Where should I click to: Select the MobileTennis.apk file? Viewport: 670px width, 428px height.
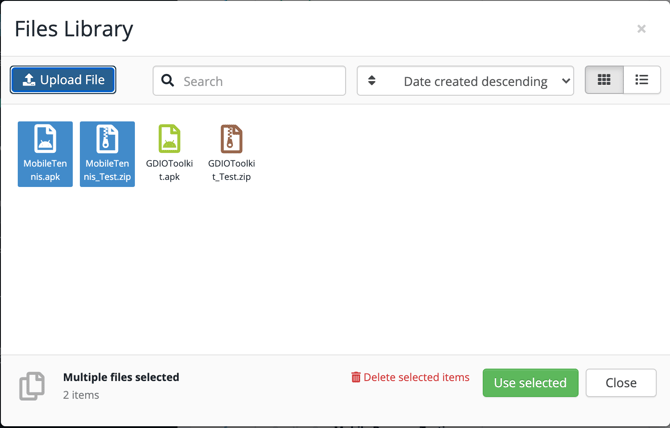click(45, 154)
